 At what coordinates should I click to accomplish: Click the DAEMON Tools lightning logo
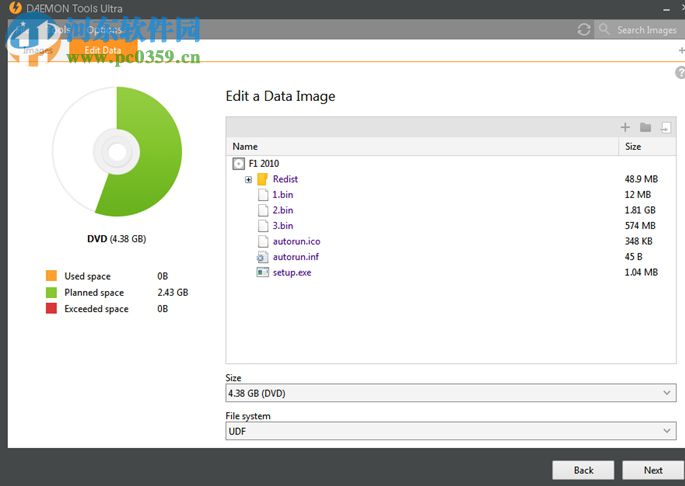[15, 7]
